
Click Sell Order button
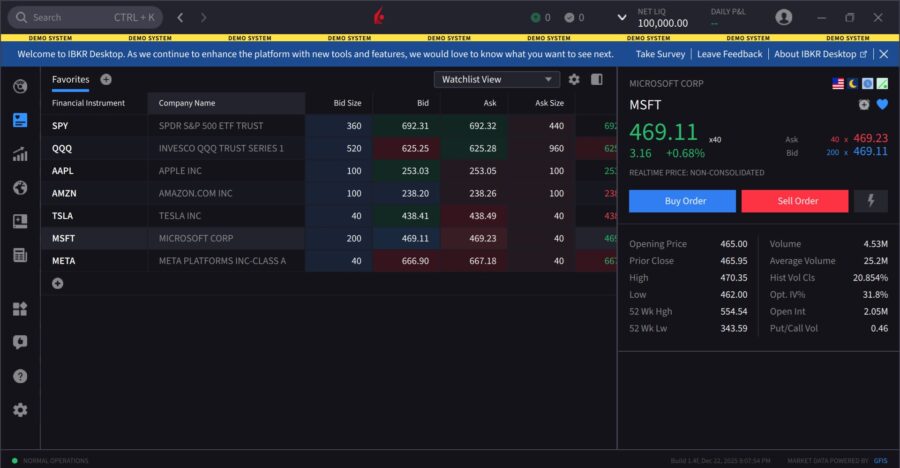[x=794, y=201]
